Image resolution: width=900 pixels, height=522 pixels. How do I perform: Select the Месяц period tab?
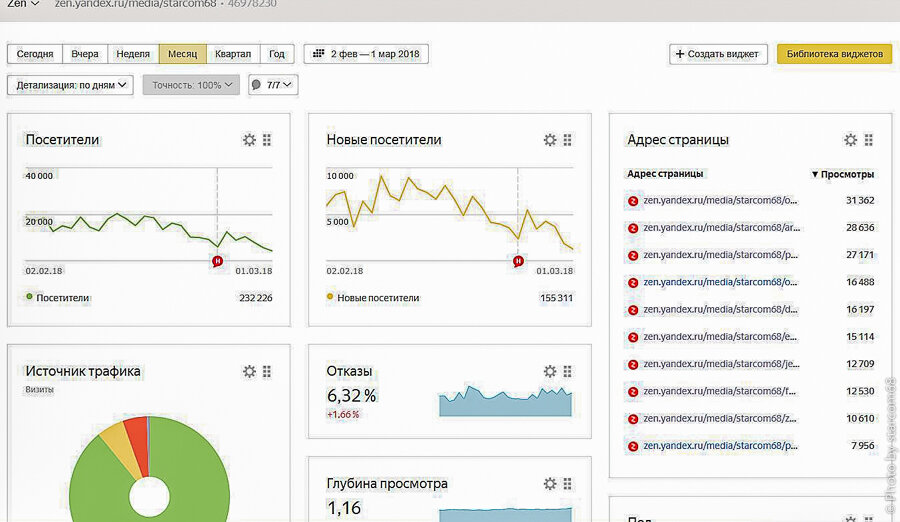pos(183,54)
